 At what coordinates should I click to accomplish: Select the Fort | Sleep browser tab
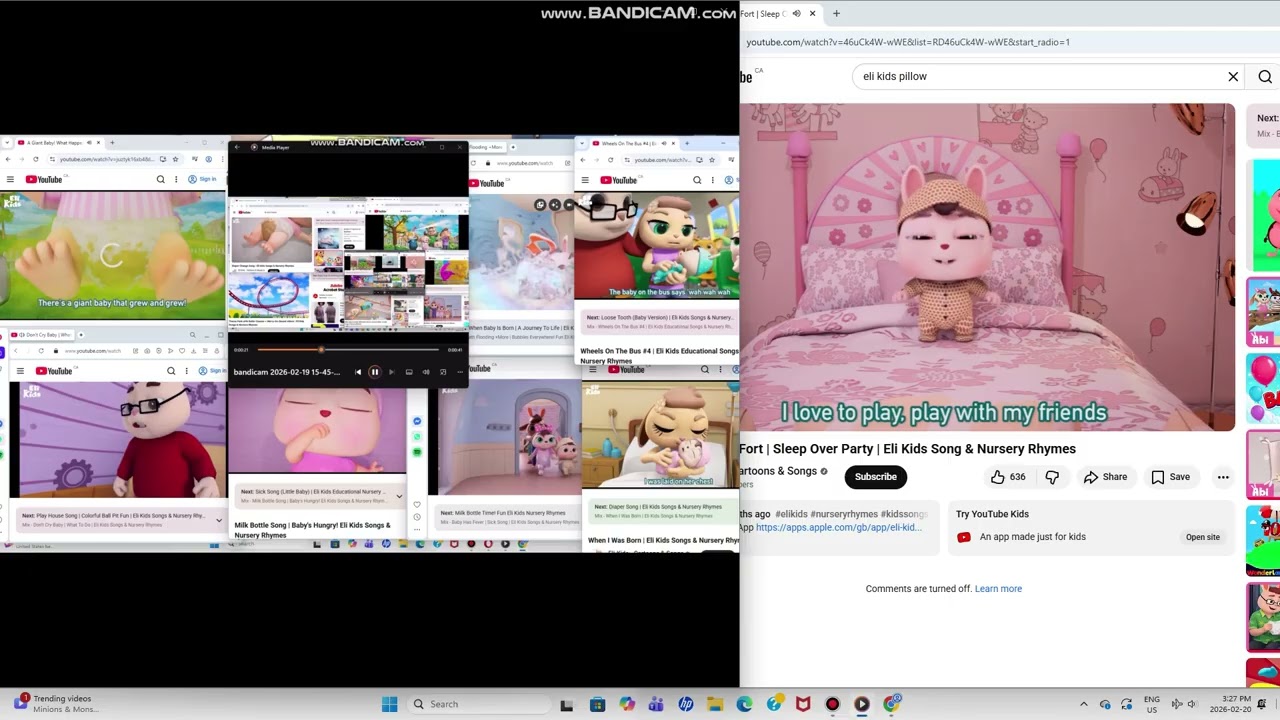pos(780,14)
